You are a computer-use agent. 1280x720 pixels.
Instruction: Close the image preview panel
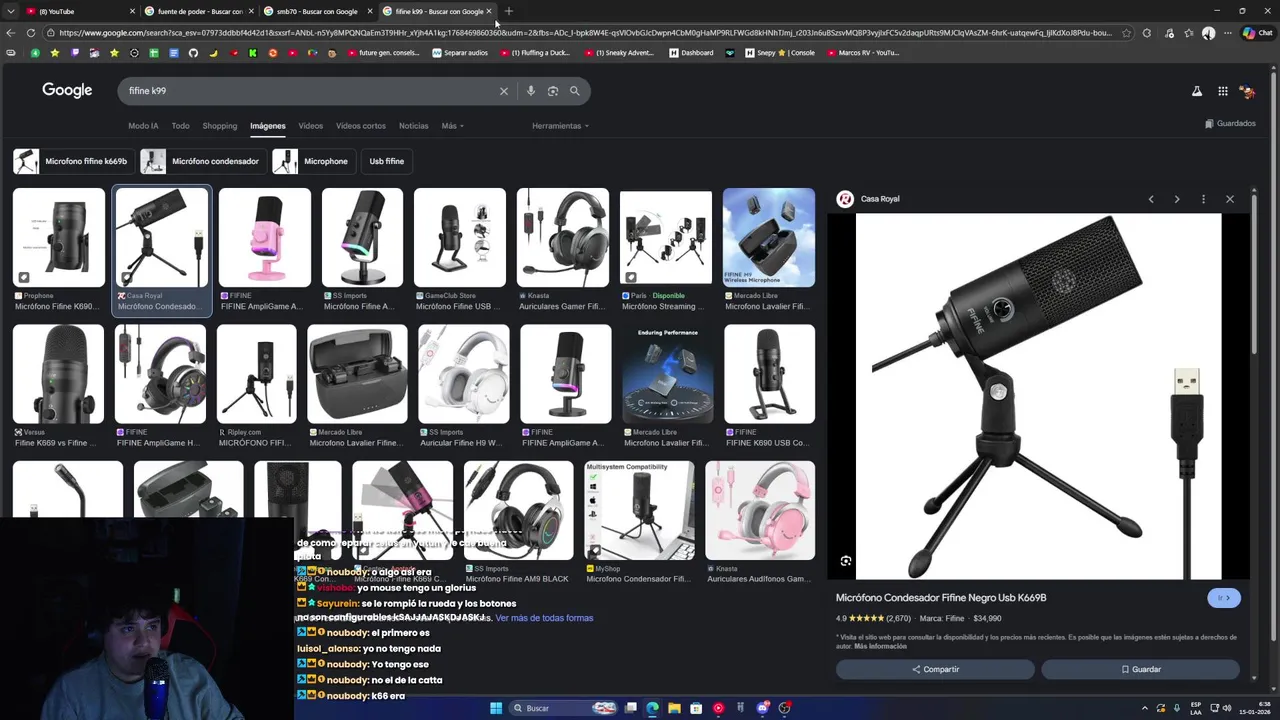(x=1230, y=199)
